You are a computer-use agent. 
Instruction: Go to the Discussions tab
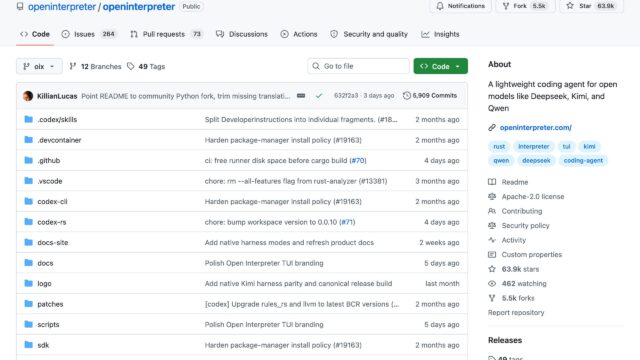pyautogui.click(x=242, y=34)
